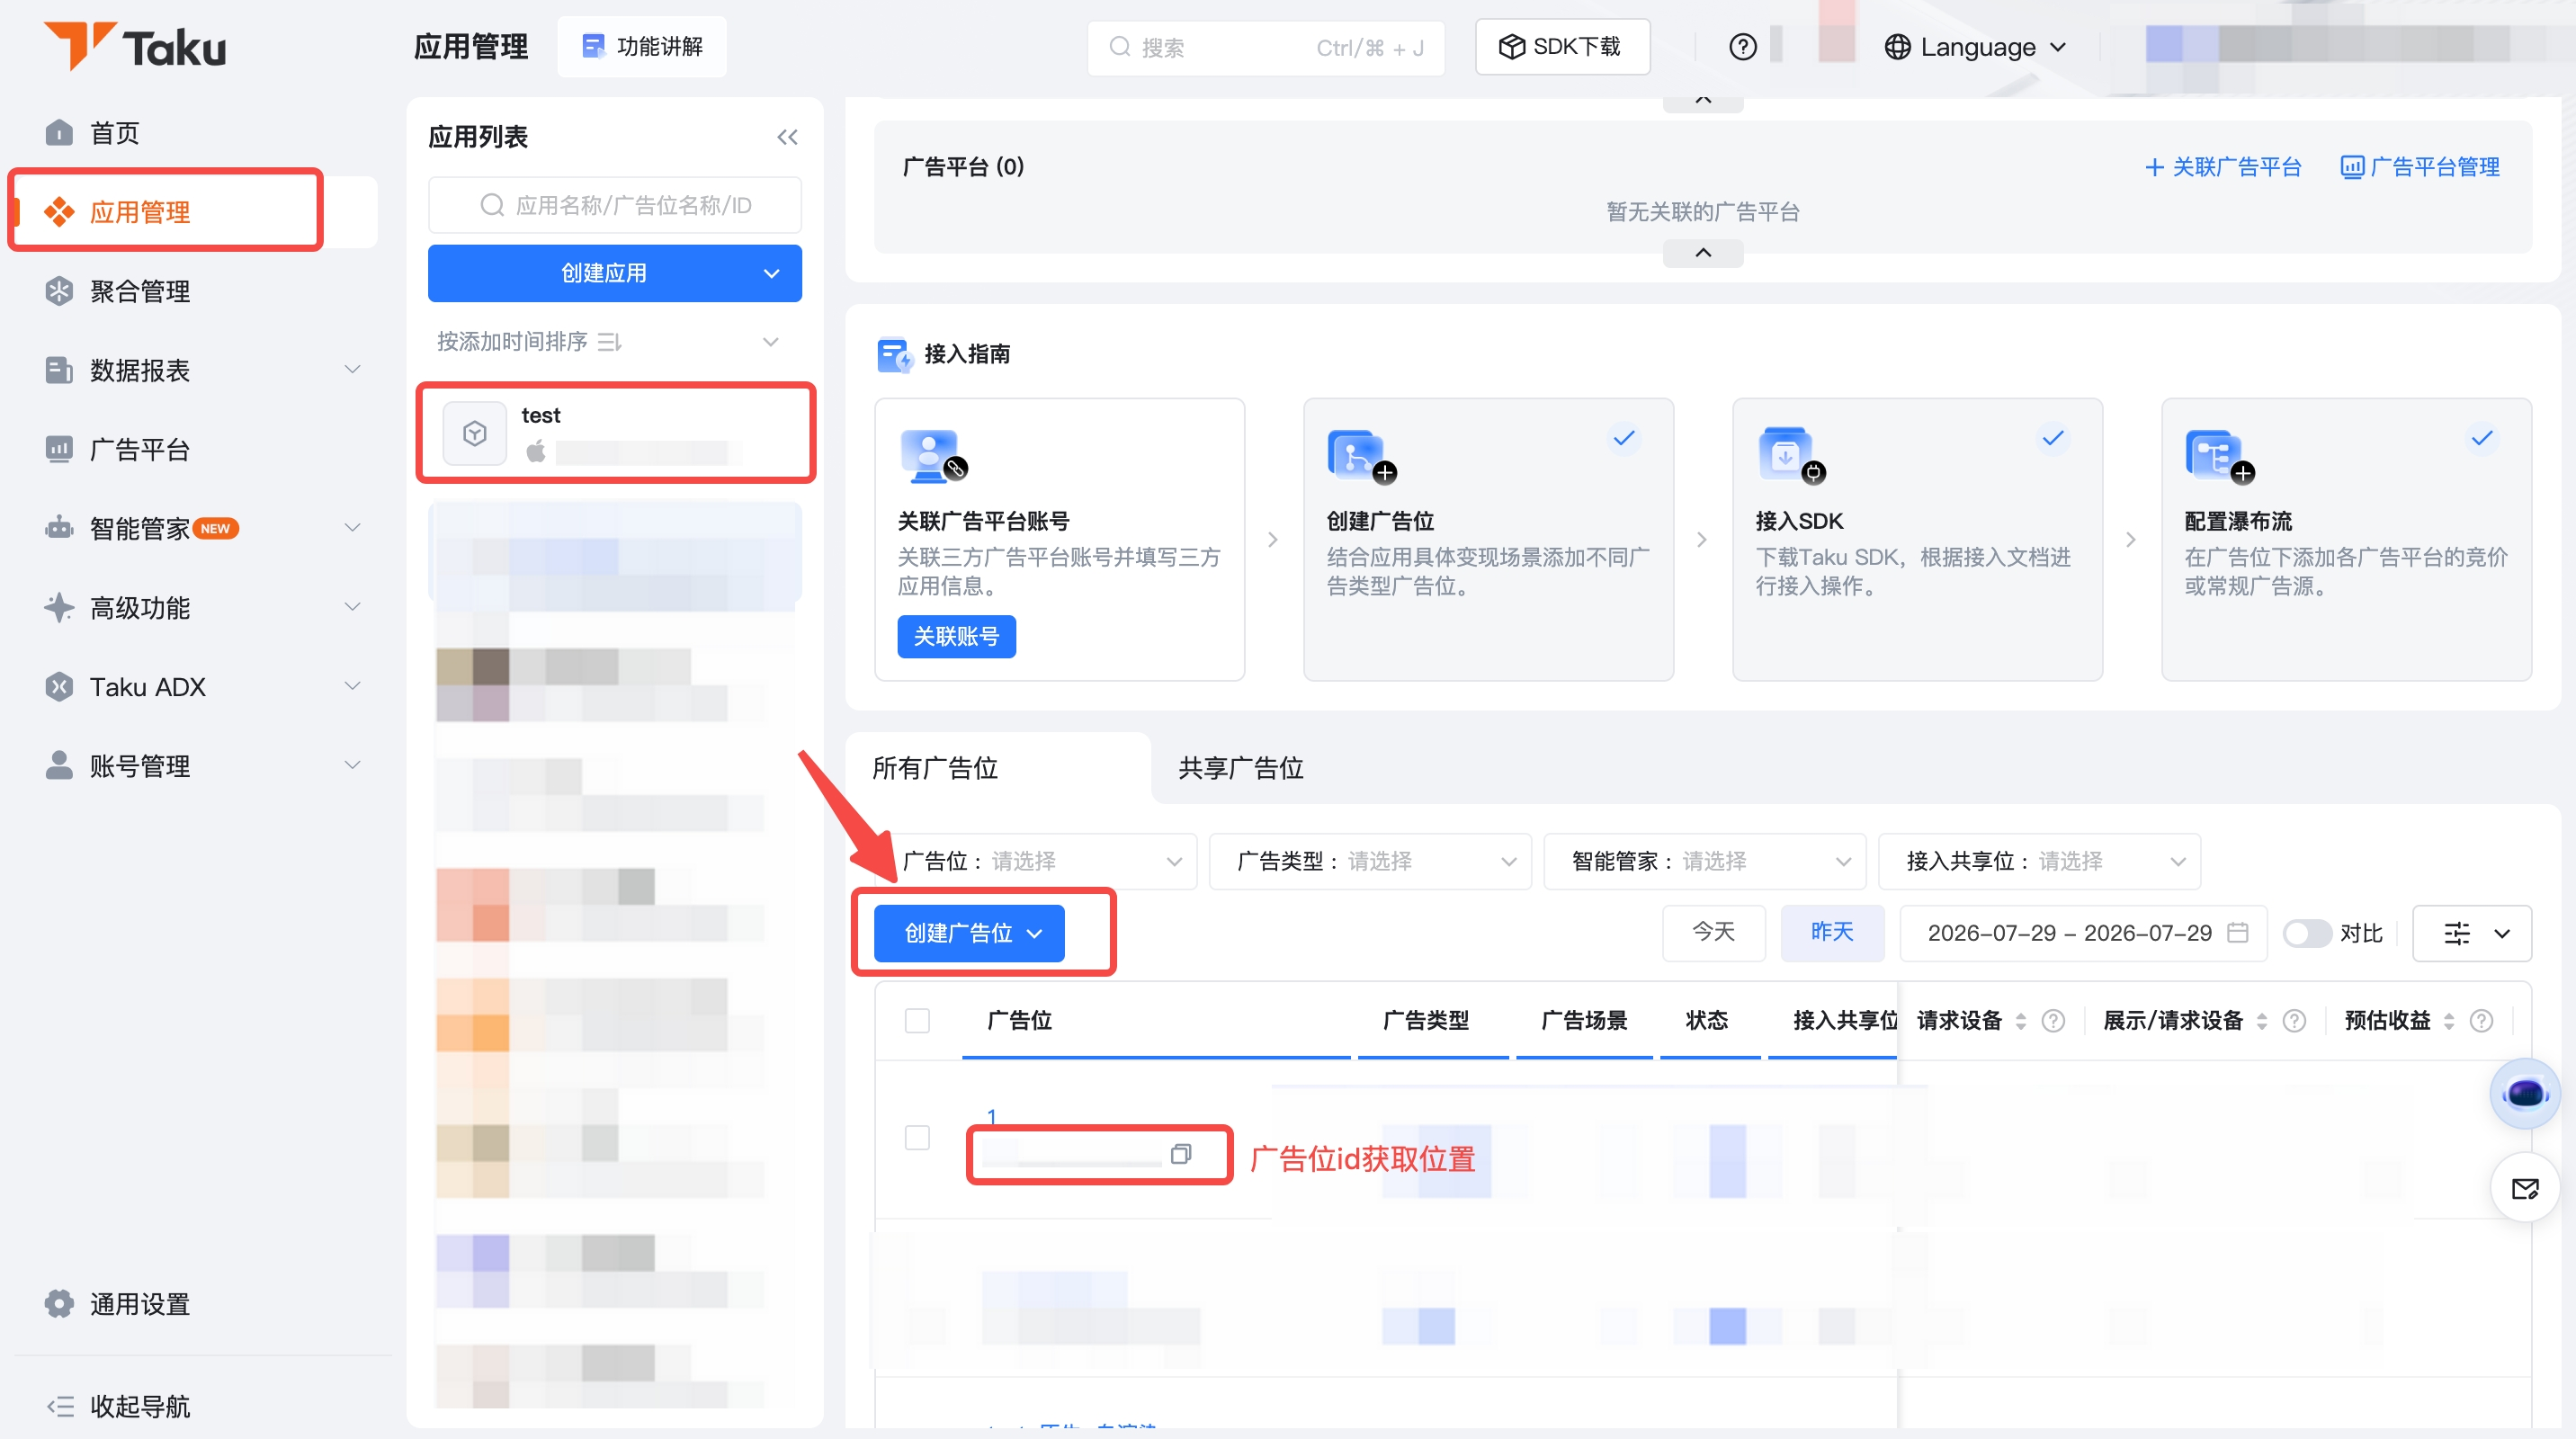The width and height of the screenshot is (2576, 1439).
Task: Click the 广告类型 column header
Action: [1425, 1020]
